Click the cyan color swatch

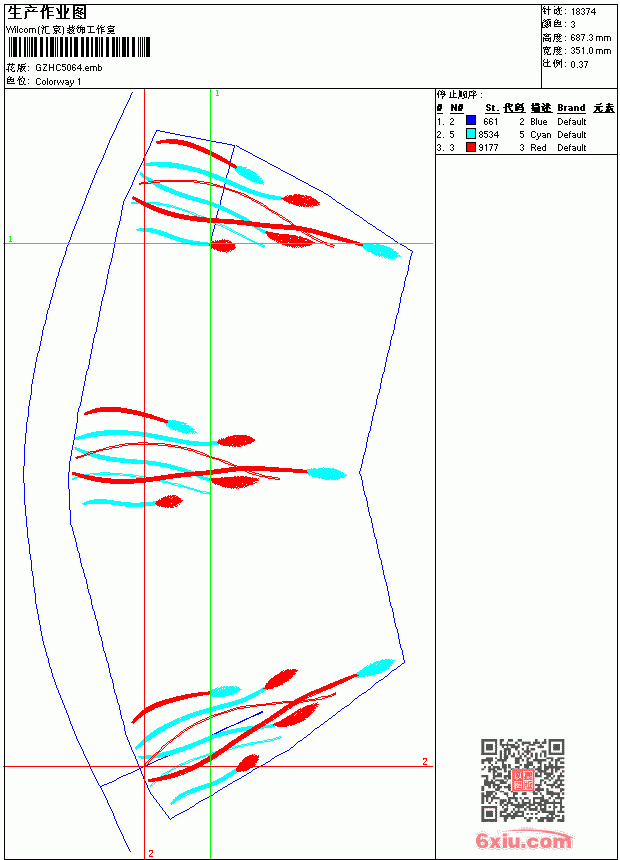coord(471,134)
